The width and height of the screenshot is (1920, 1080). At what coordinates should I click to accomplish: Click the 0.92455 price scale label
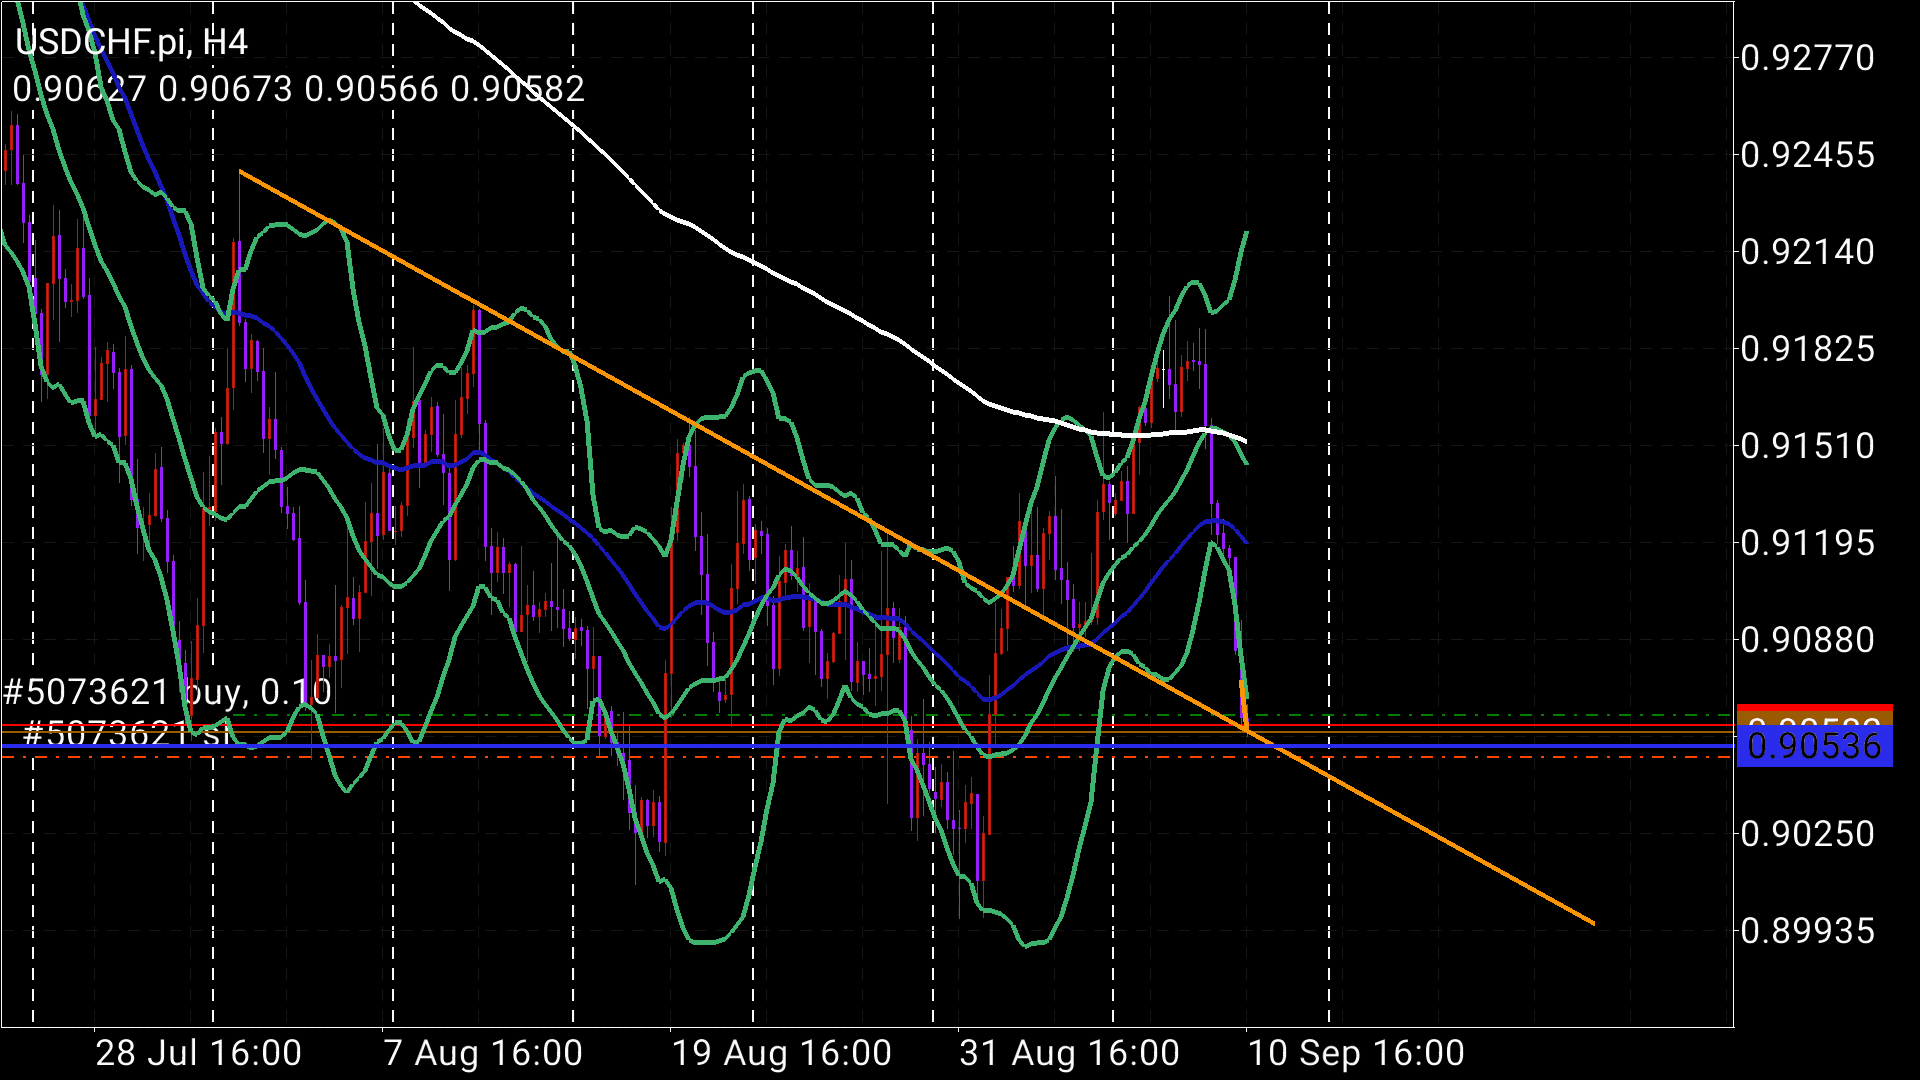[1807, 155]
